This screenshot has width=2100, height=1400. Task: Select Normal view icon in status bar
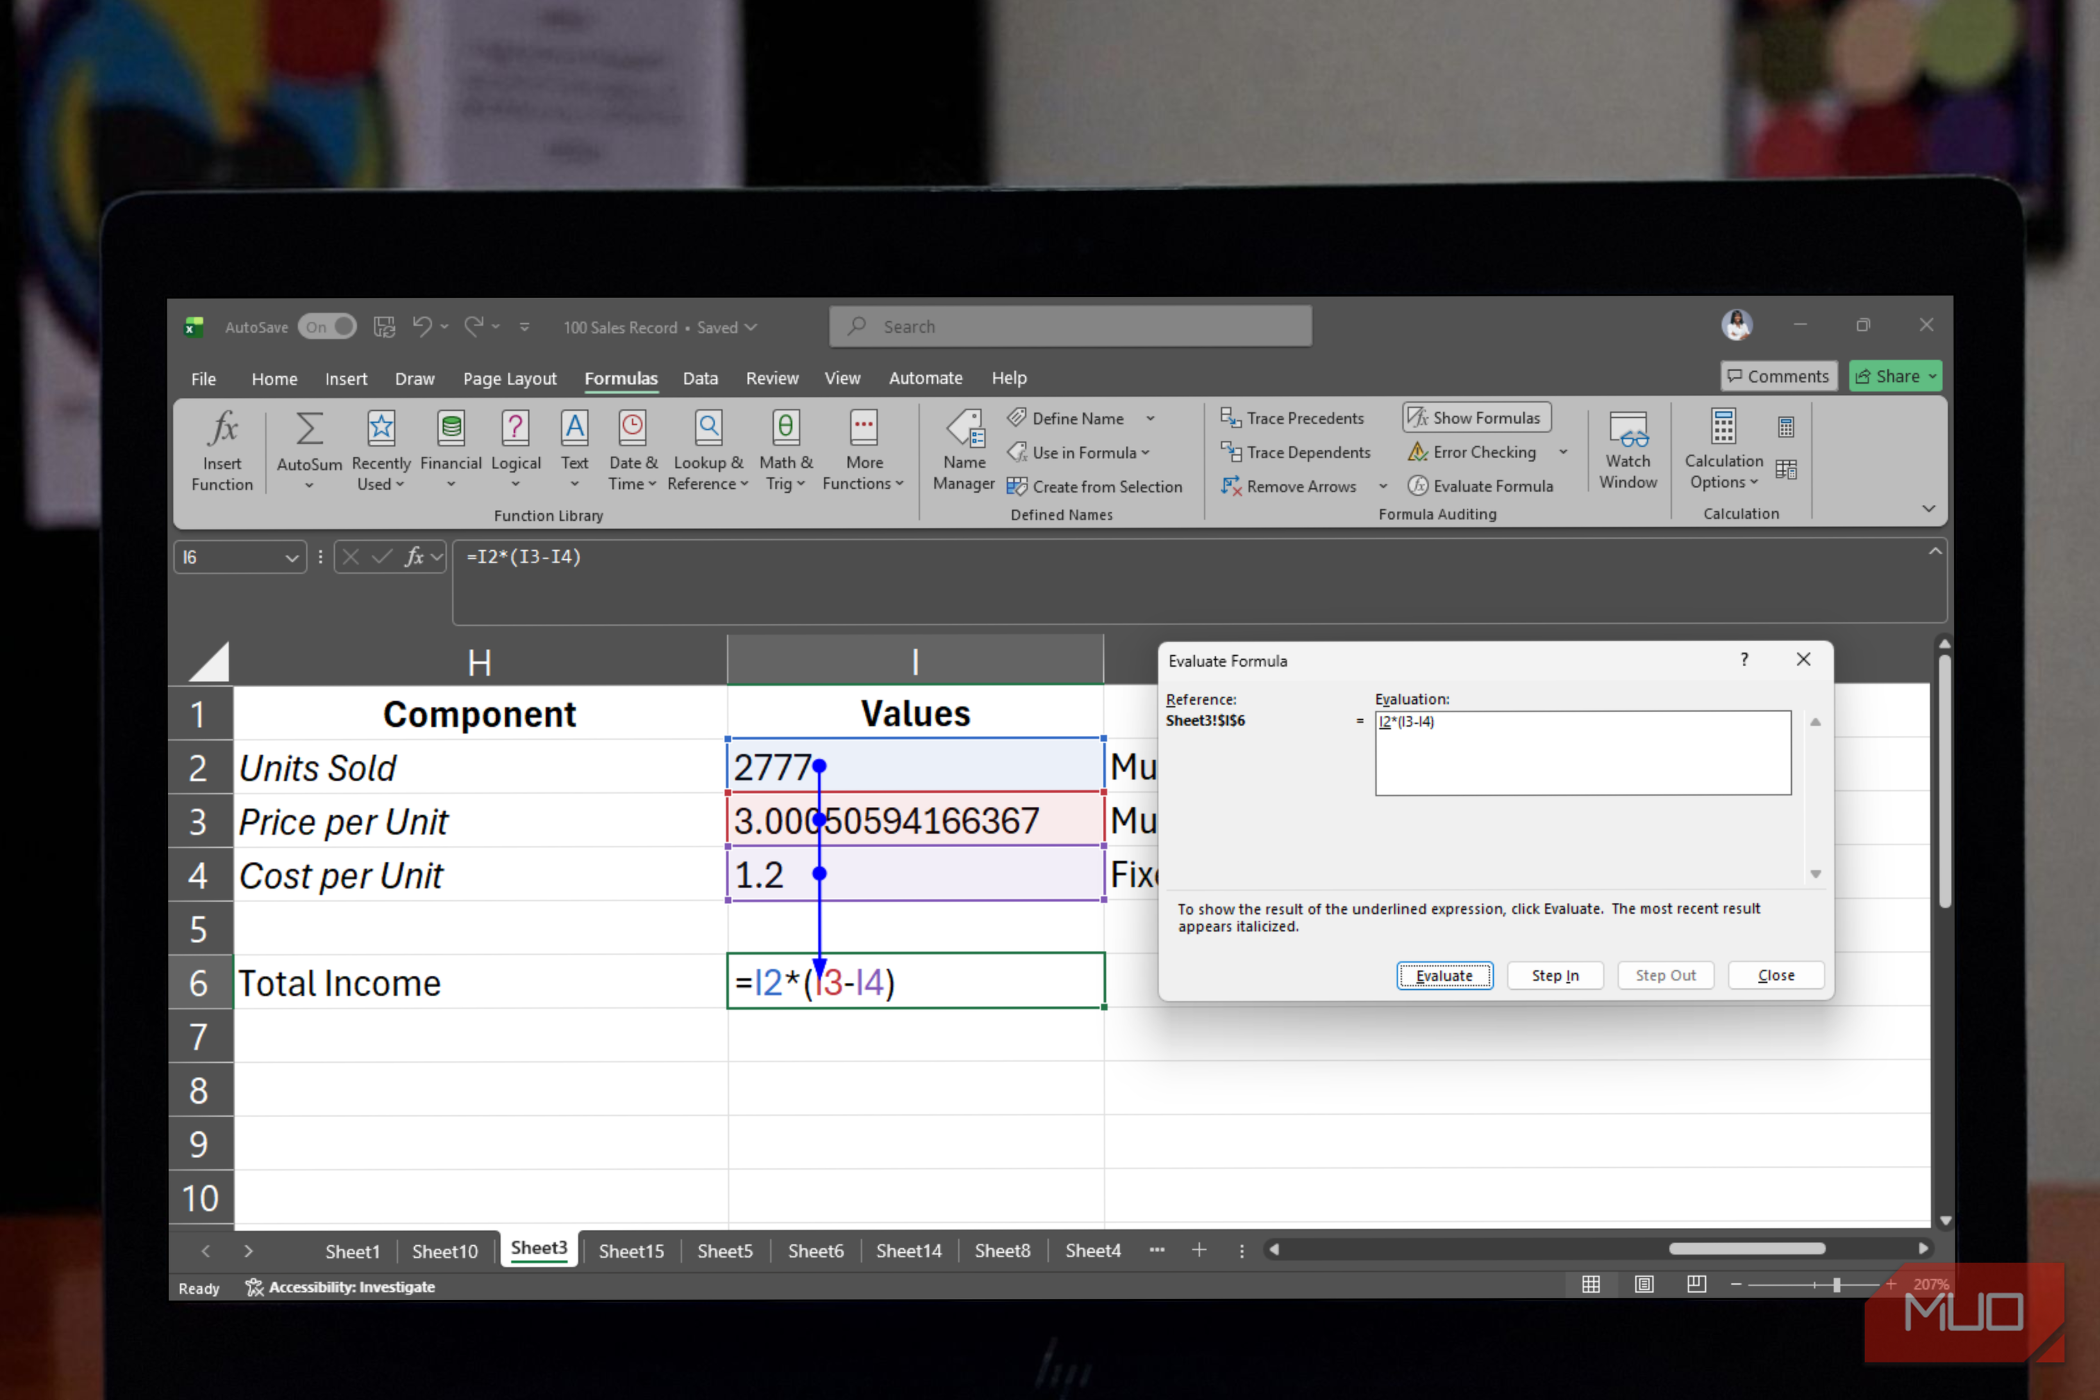(1591, 1284)
